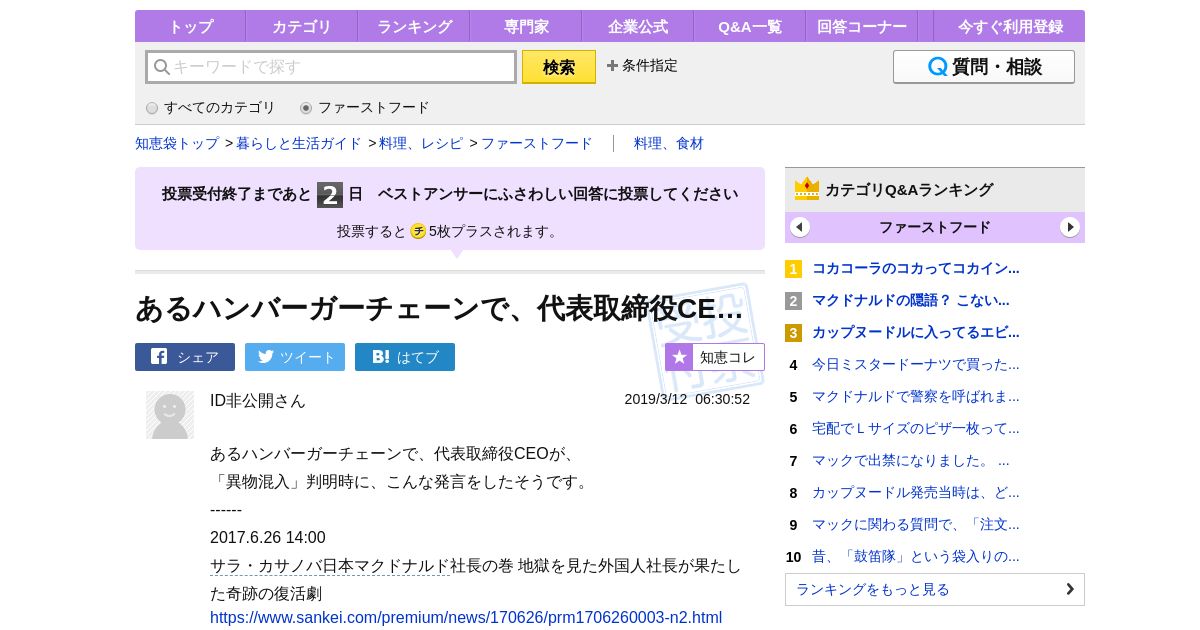Focus the keyword search input field
This screenshot has width=1200, height=630.
point(331,67)
